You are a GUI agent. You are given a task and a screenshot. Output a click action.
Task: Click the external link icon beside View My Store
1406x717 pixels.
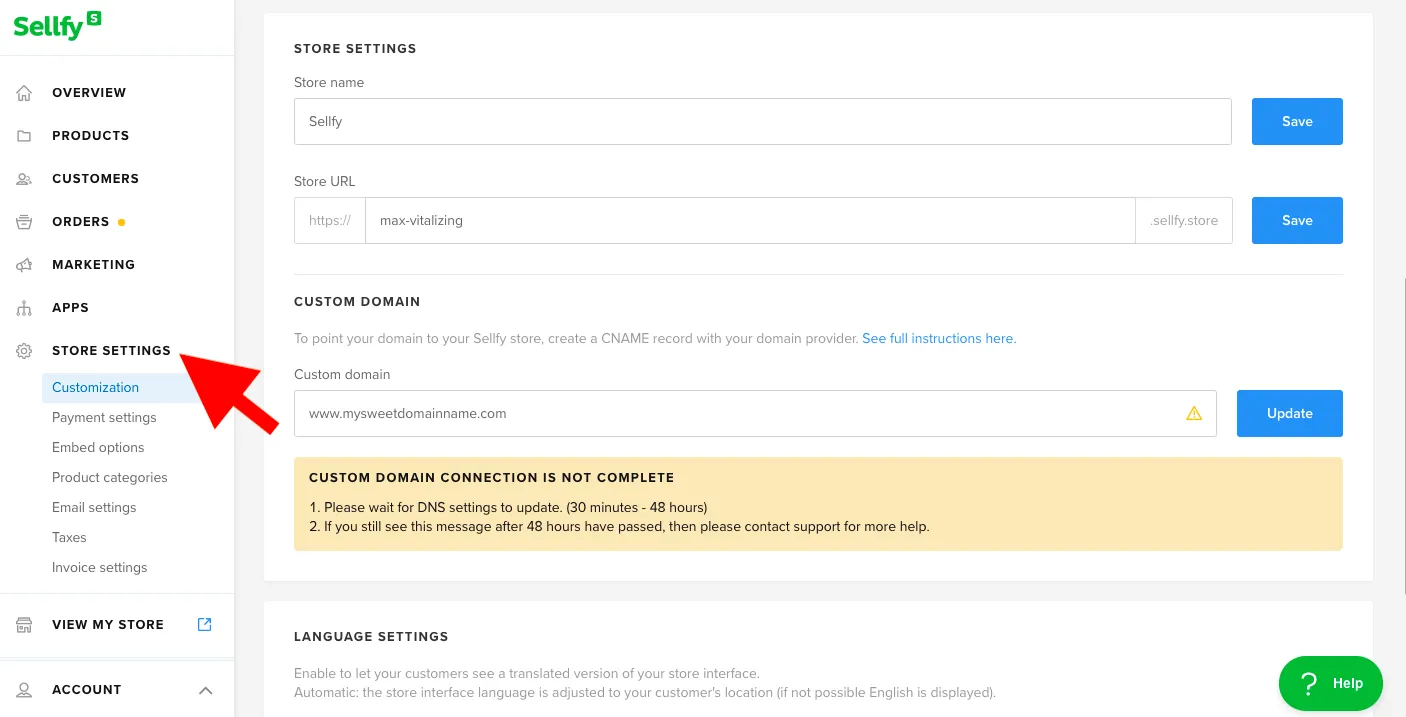click(x=205, y=624)
